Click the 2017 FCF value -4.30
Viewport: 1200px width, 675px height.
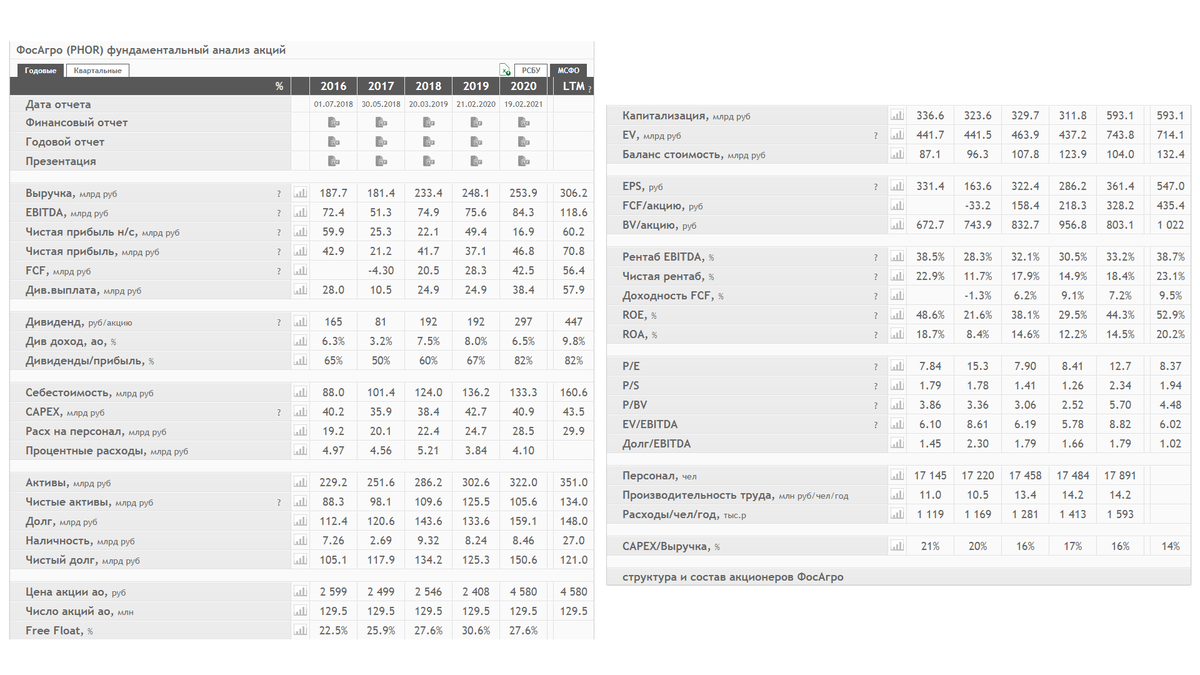coord(381,270)
